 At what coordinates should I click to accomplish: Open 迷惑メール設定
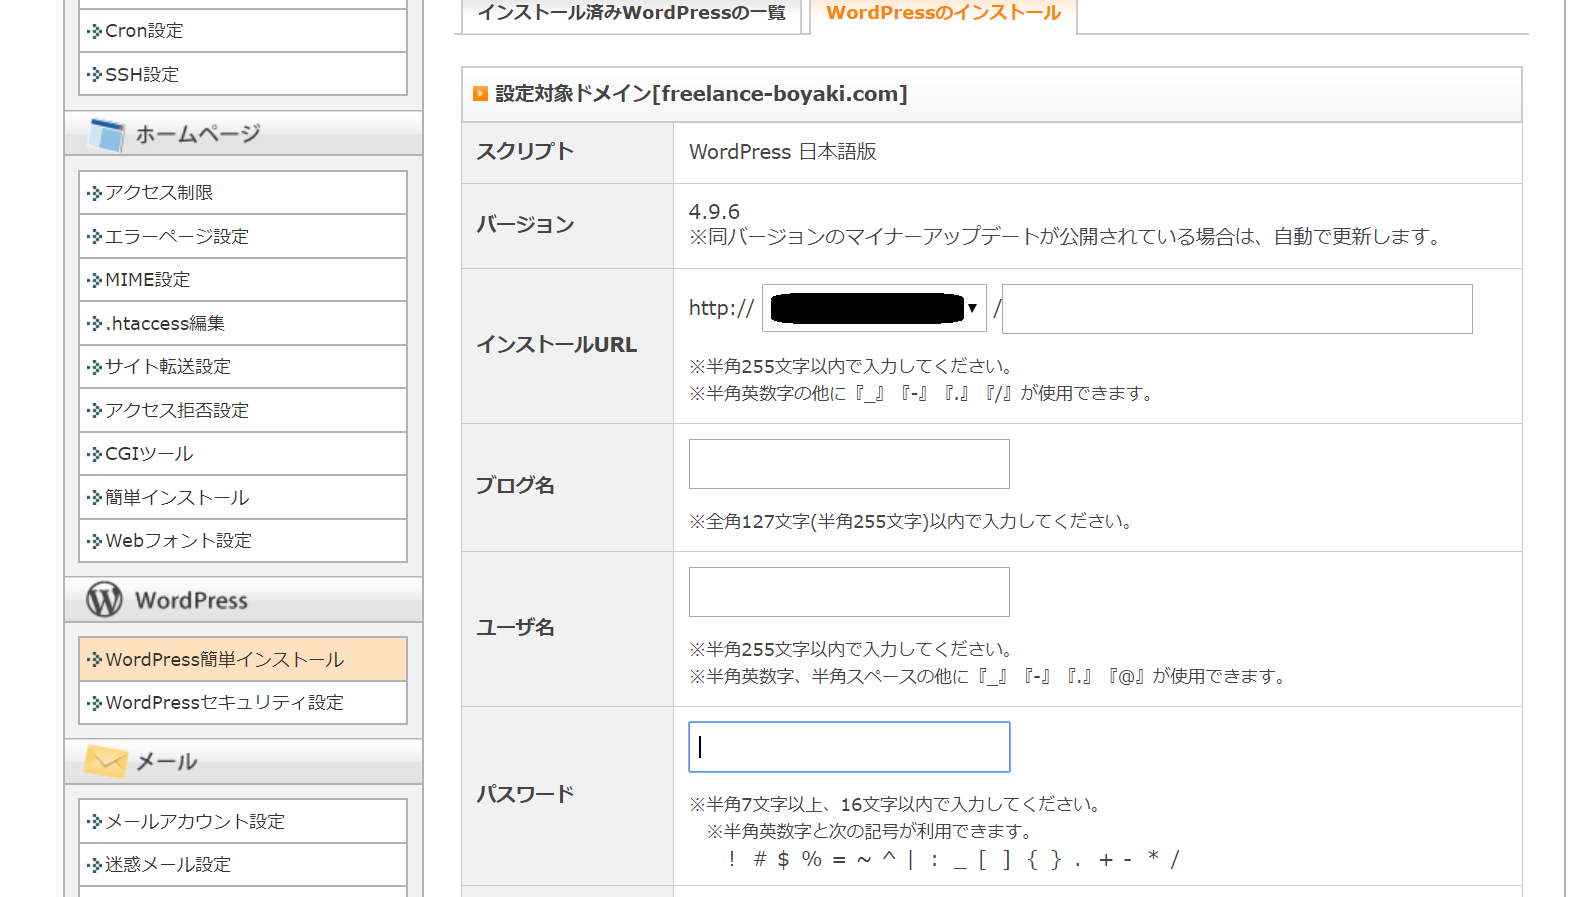click(243, 864)
